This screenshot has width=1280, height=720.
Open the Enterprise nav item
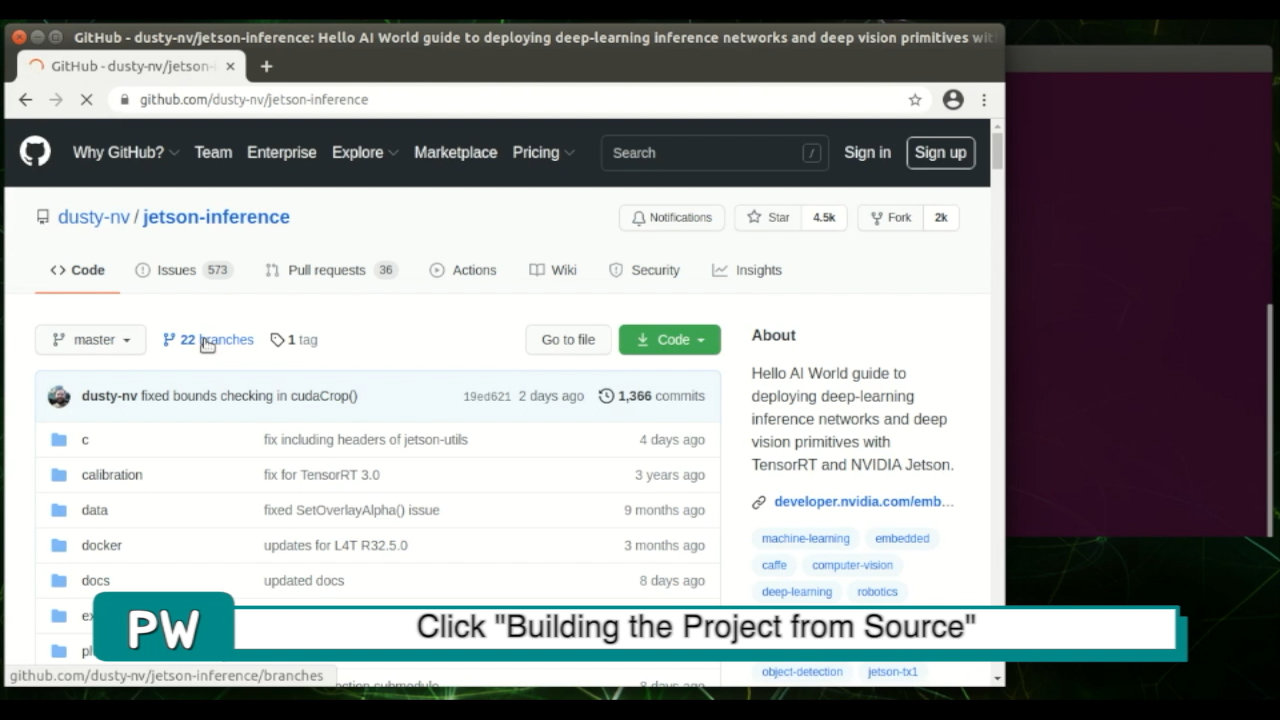pos(282,152)
